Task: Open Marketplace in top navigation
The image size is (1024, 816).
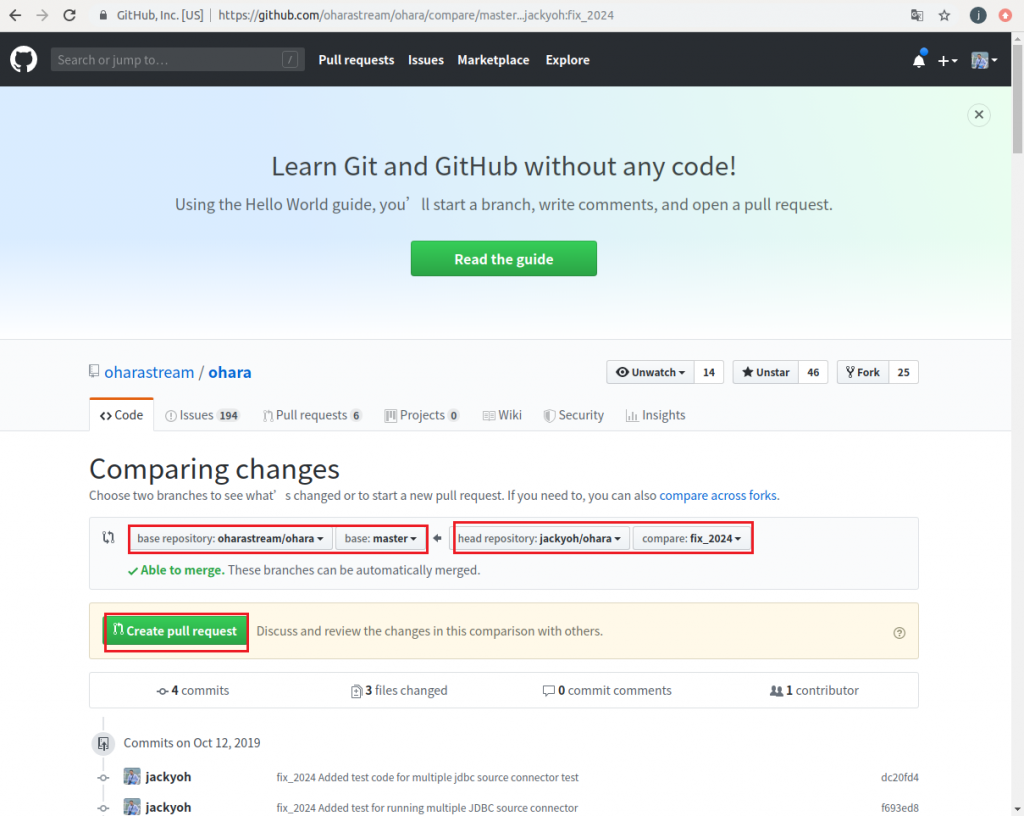Action: coord(493,59)
